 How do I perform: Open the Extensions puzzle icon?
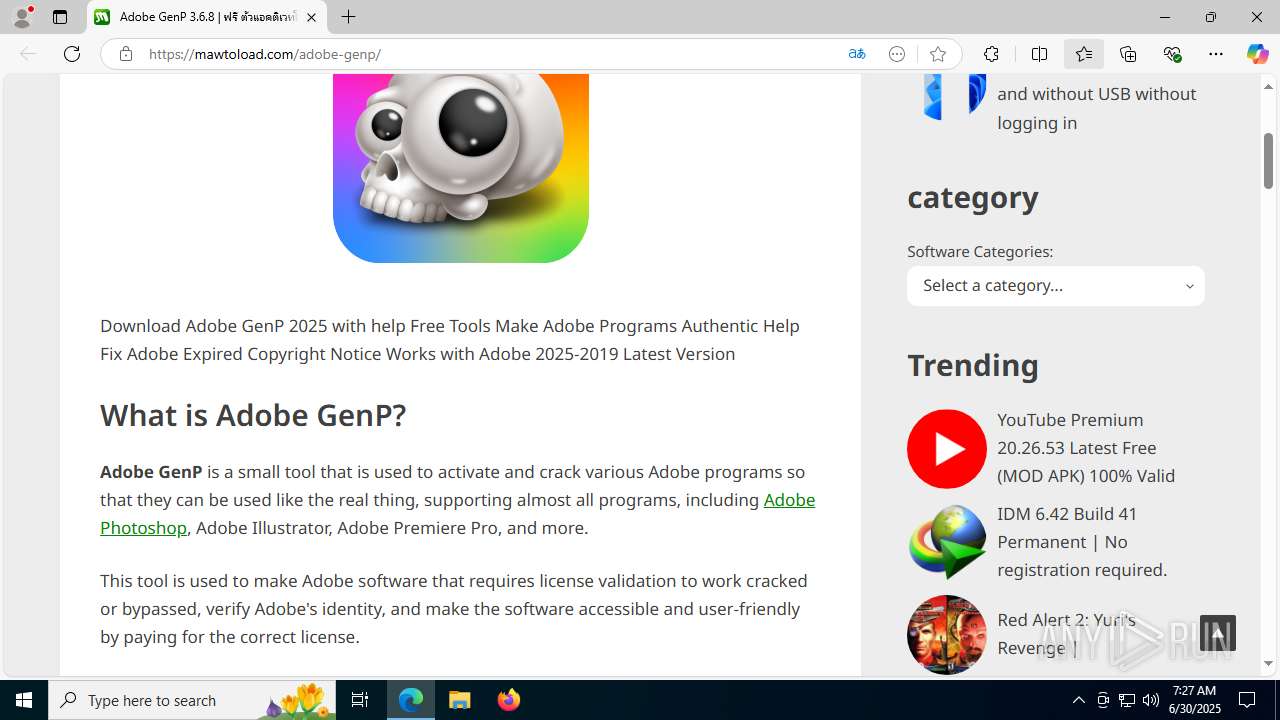(x=991, y=54)
